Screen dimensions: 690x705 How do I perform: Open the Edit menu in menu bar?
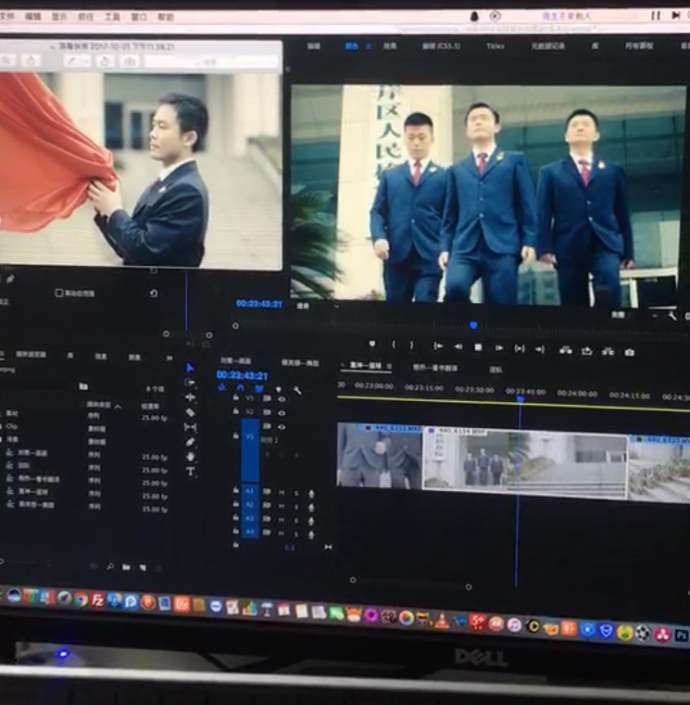pos(33,17)
